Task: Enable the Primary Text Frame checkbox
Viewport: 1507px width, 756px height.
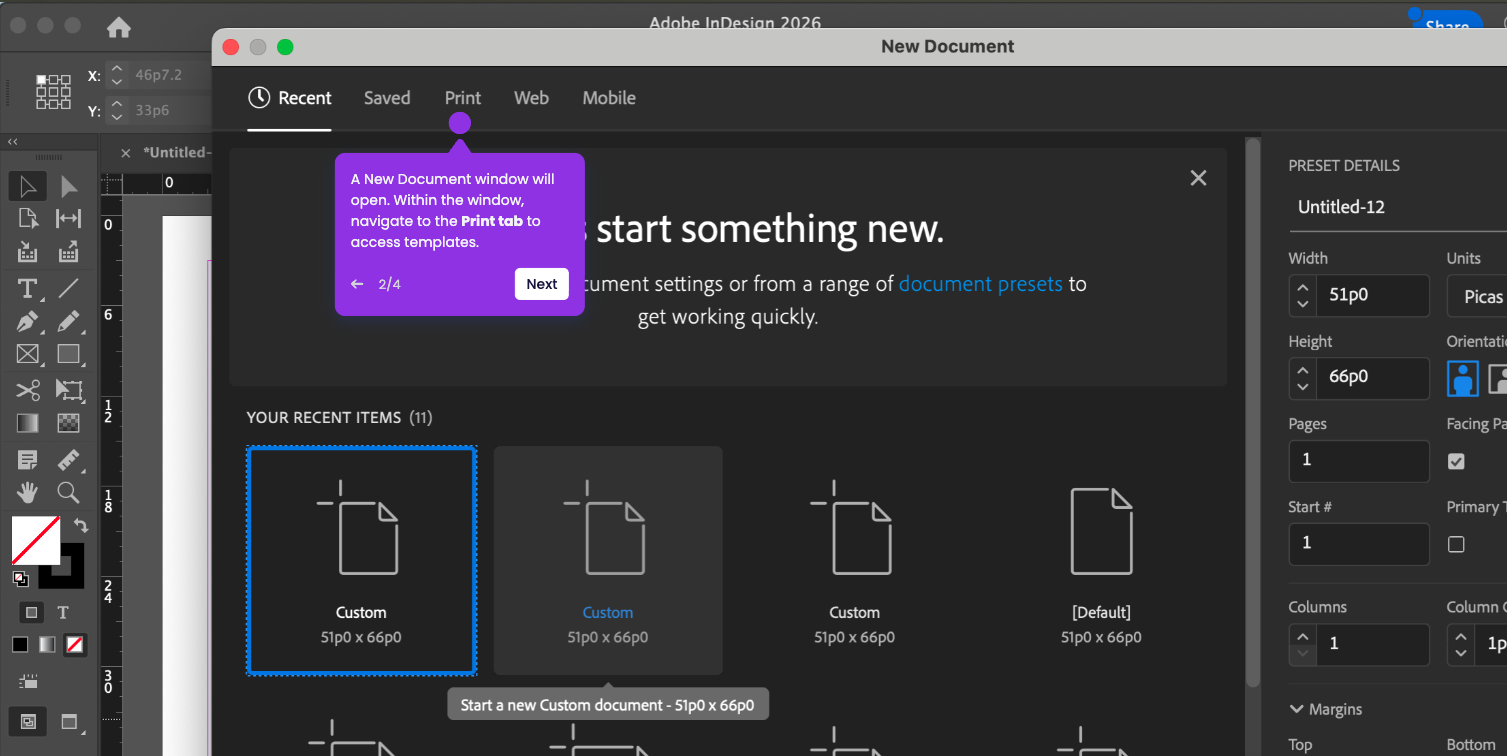Action: pos(1456,544)
